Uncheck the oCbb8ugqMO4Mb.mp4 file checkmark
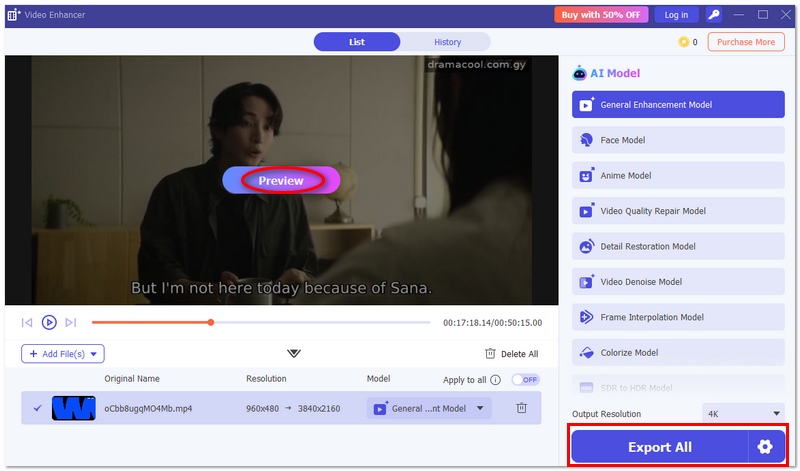800x471 pixels. (x=37, y=408)
